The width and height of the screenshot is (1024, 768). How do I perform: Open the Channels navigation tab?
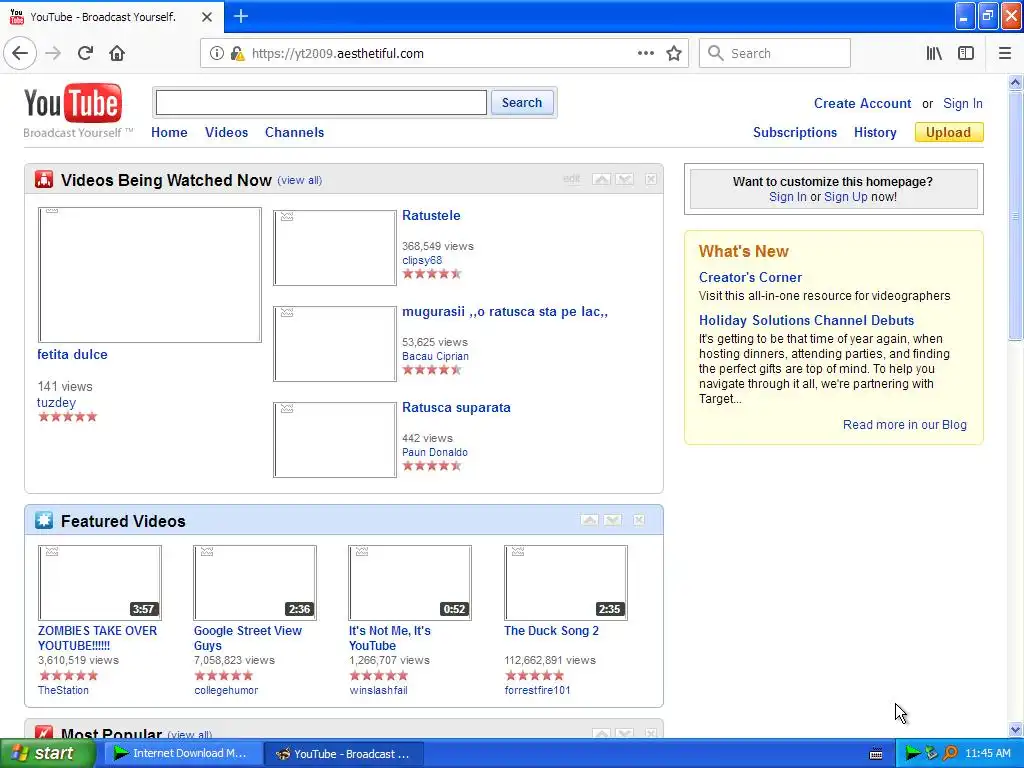click(295, 133)
